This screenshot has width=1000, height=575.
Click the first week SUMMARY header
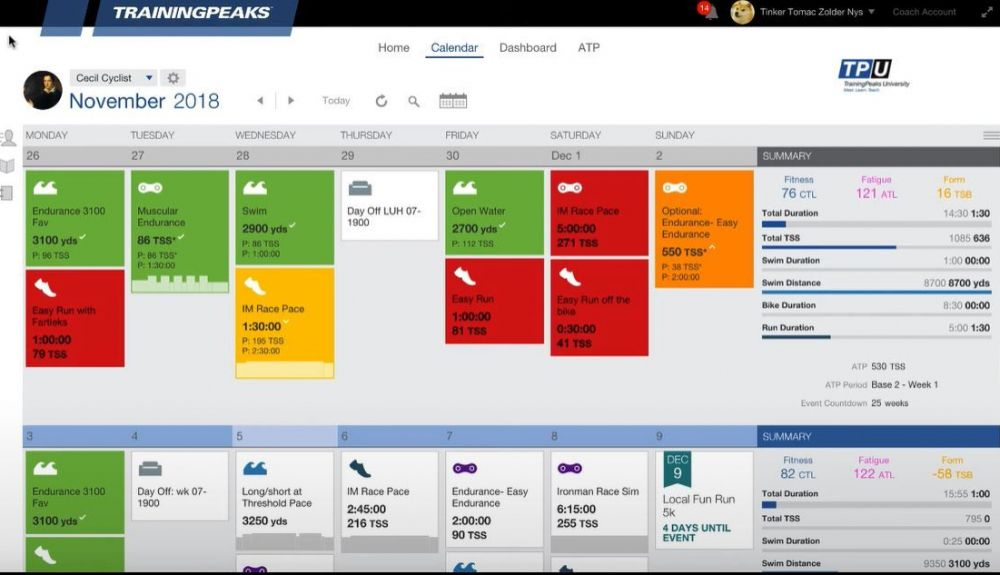[x=878, y=156]
